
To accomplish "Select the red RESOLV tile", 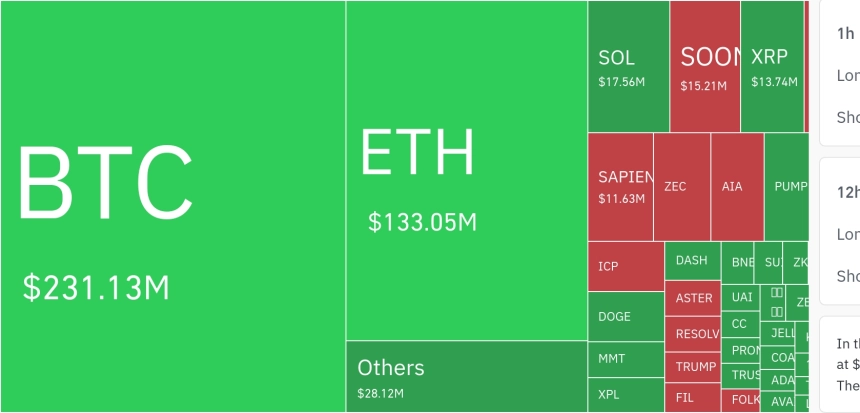I will coord(693,334).
